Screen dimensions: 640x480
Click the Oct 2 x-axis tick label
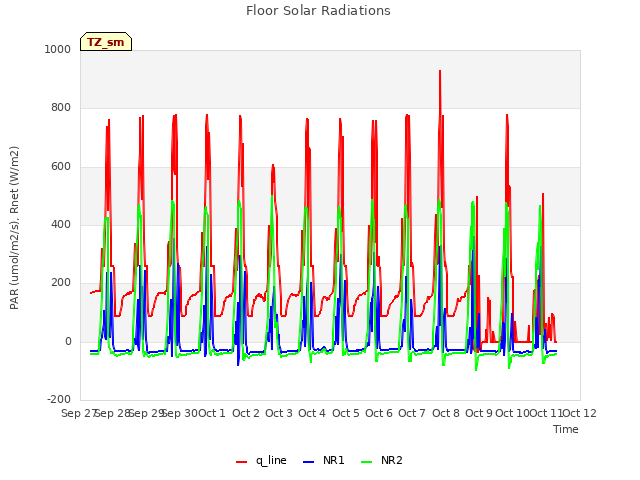click(x=246, y=413)
